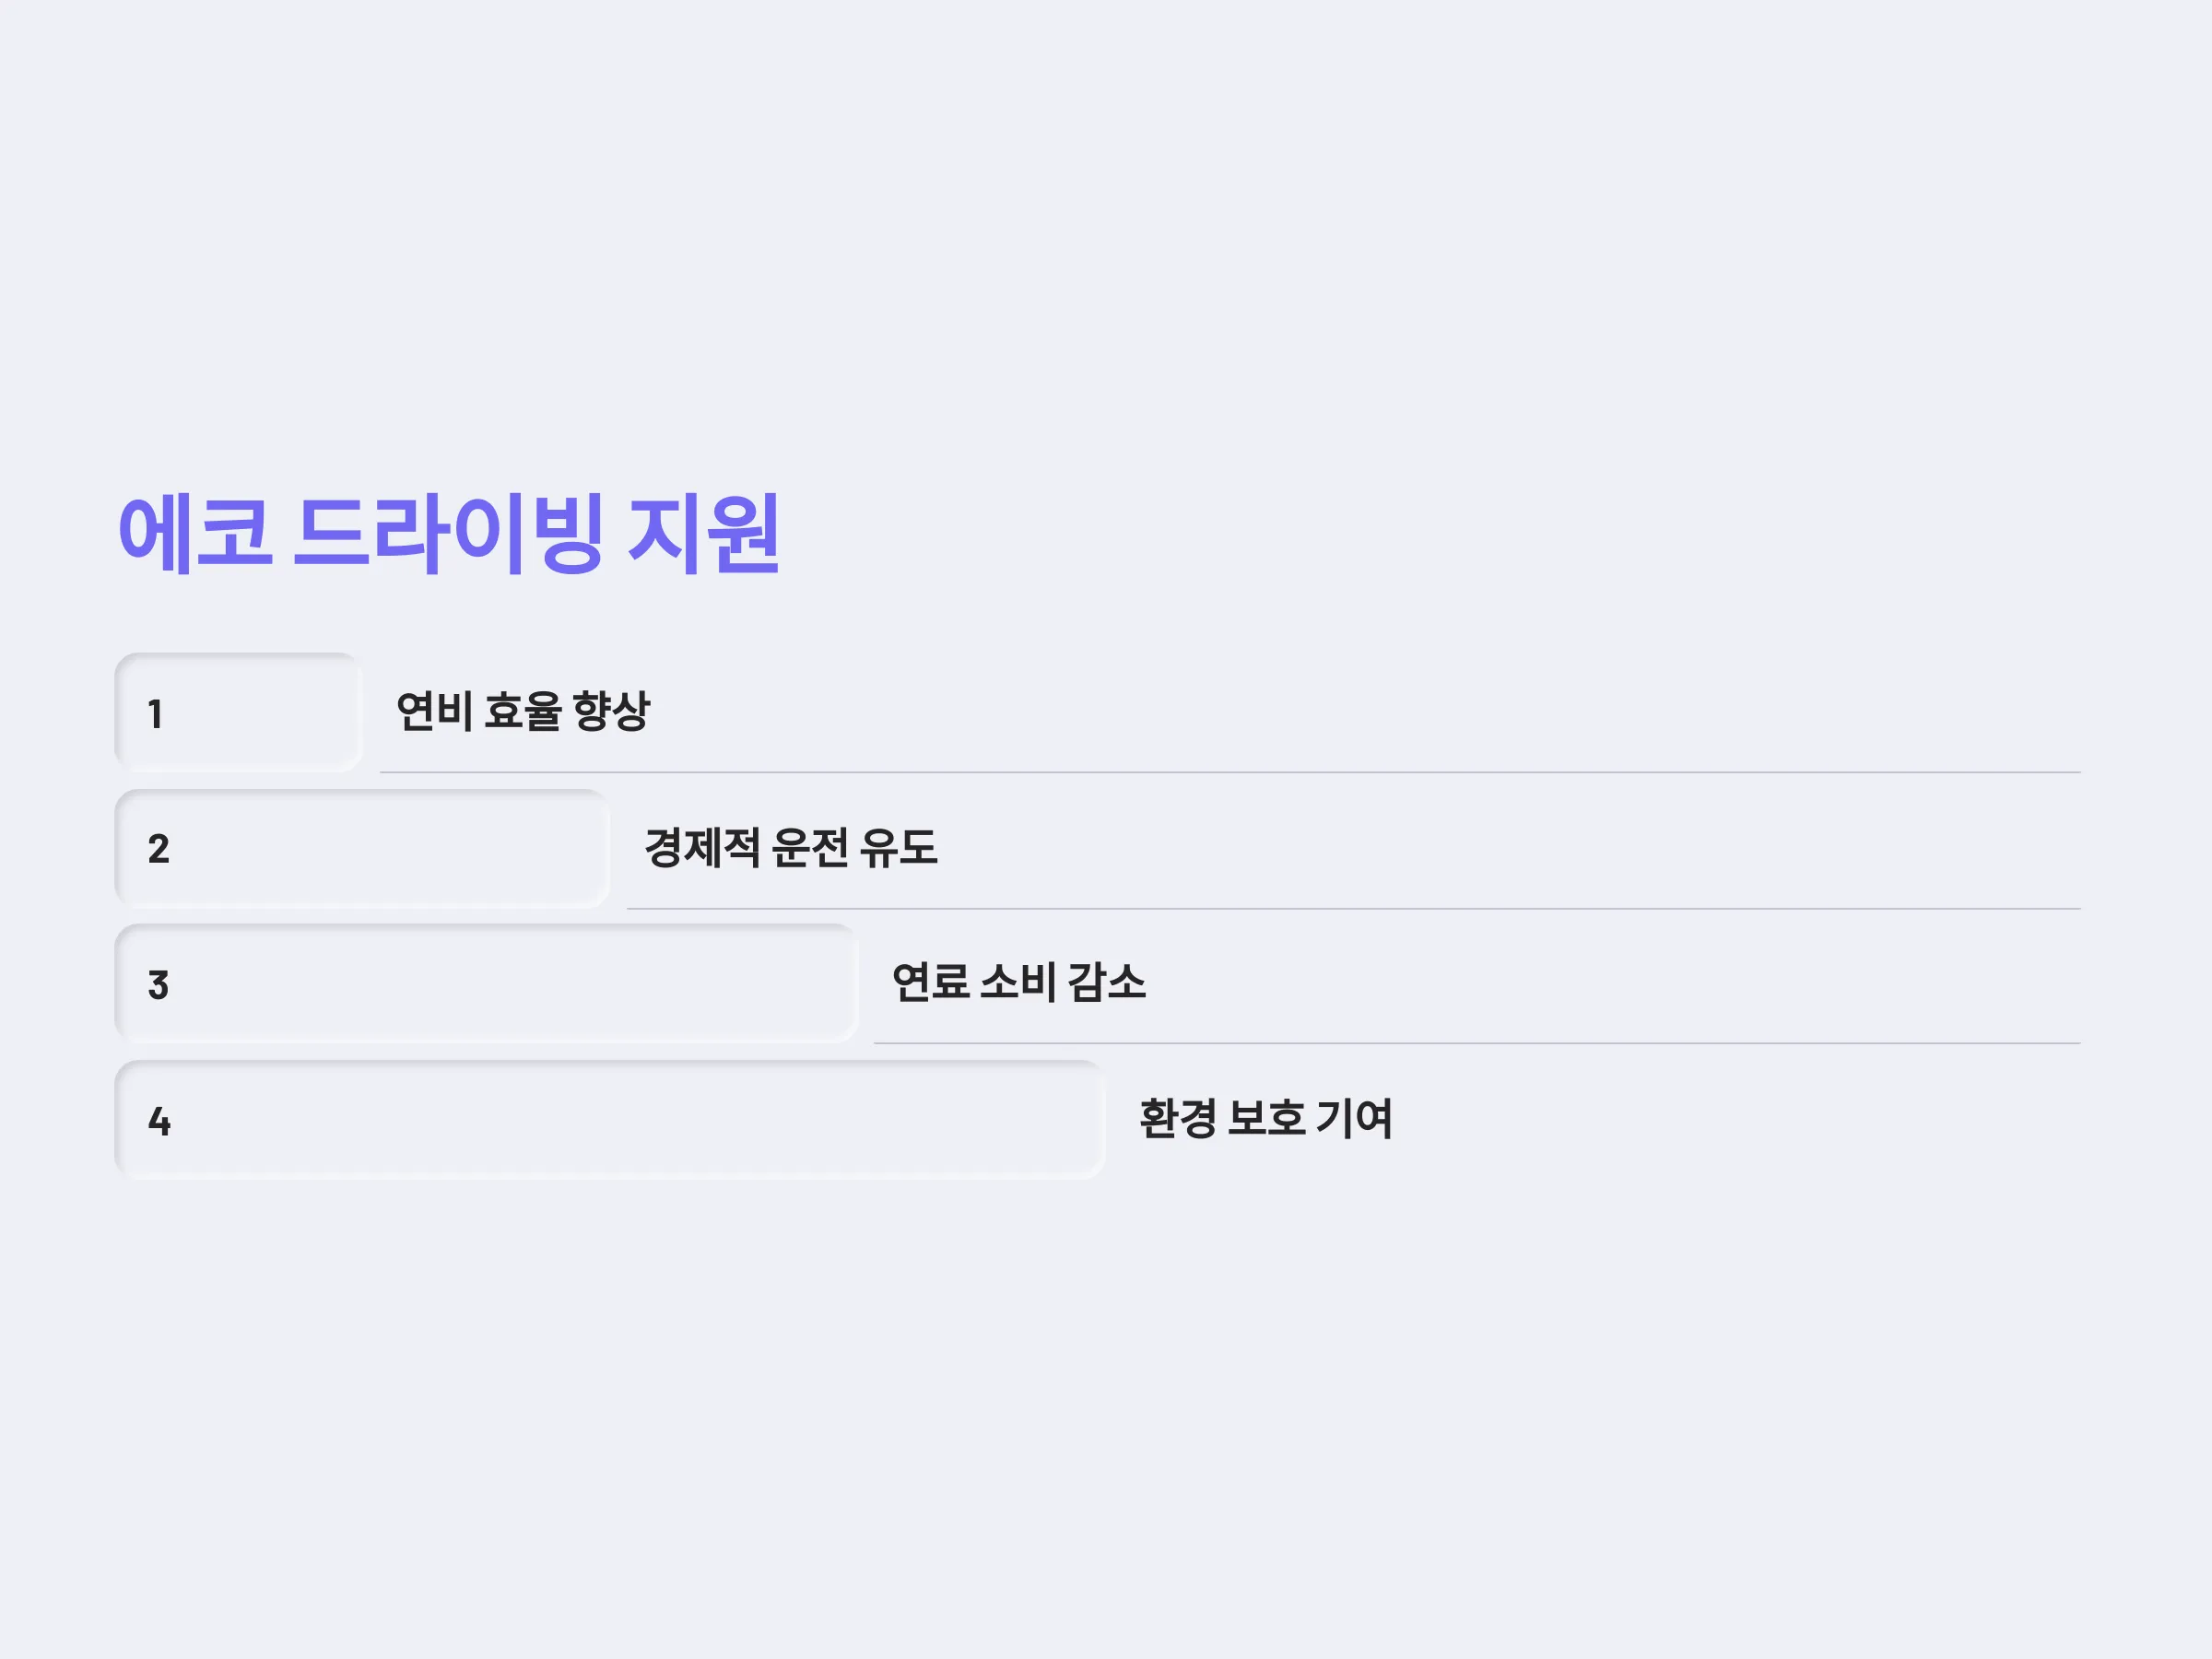Click the digit 4 label
The image size is (2212, 1659).
159,1121
